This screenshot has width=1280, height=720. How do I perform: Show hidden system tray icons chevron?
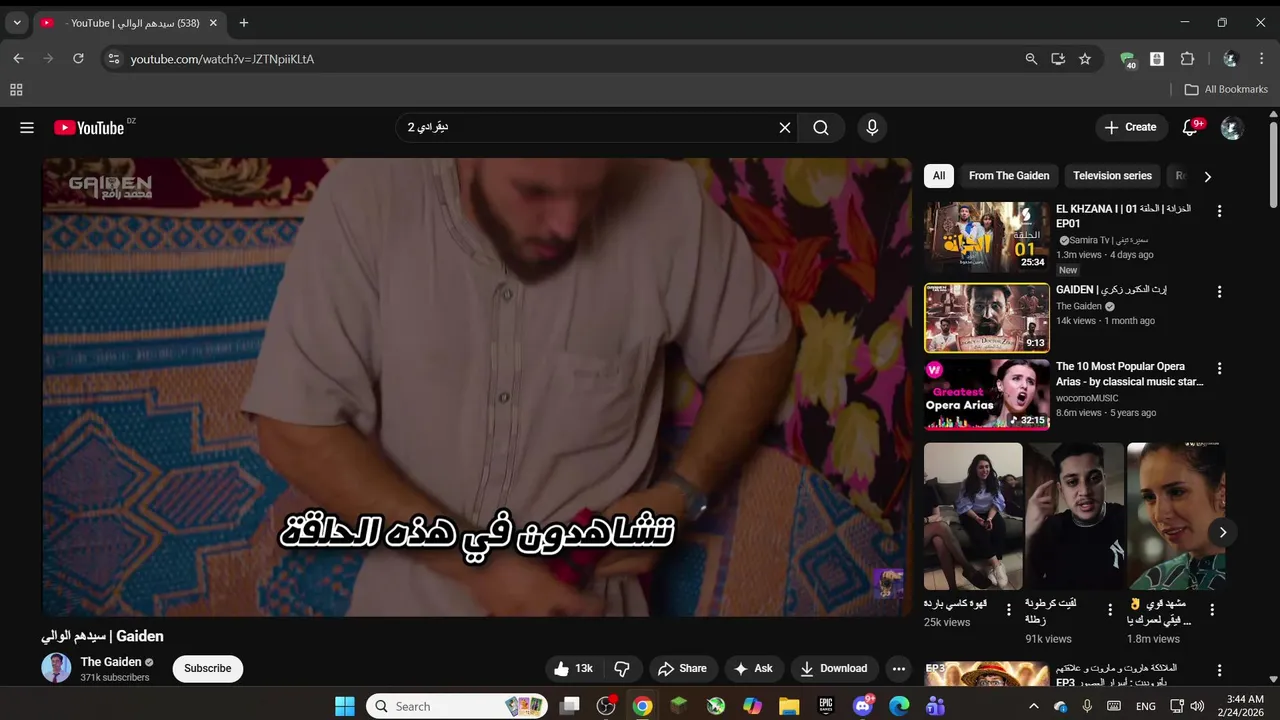(x=1033, y=707)
